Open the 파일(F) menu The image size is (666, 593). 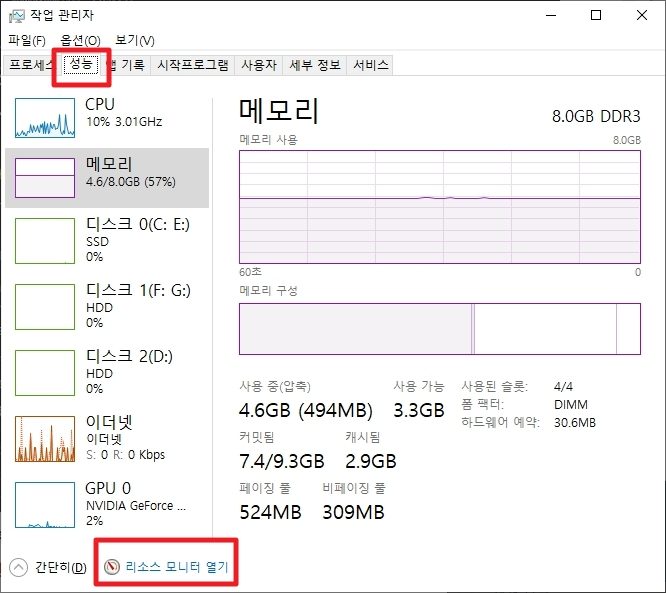(x=27, y=40)
